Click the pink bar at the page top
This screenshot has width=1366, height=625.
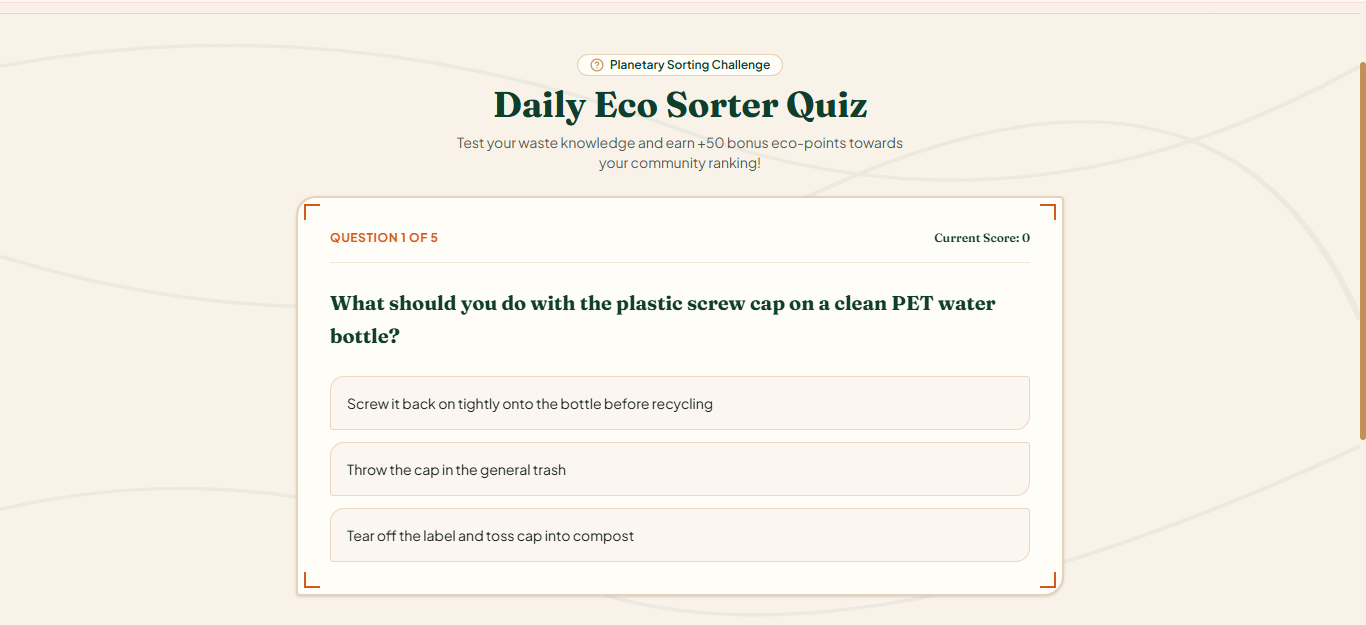coord(683,6)
